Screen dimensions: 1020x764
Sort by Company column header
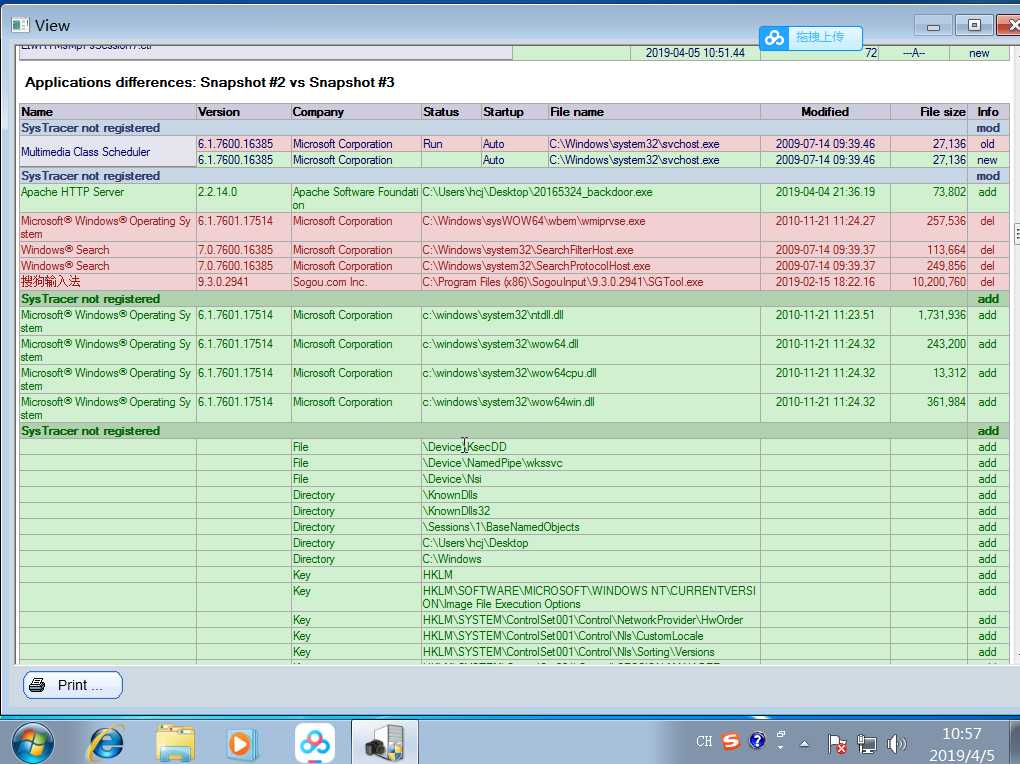(356, 112)
